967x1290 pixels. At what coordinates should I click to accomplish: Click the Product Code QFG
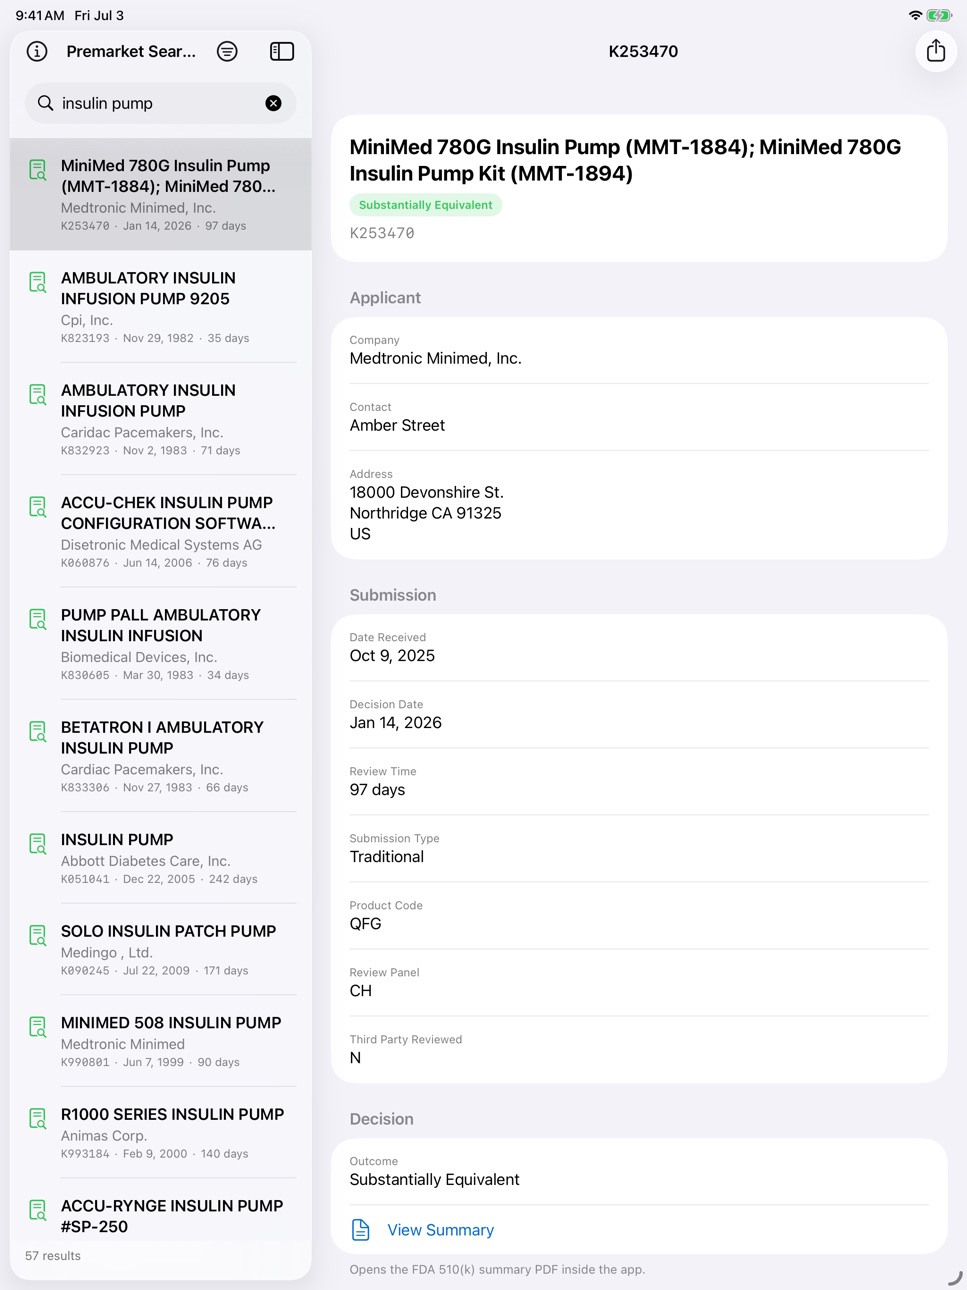click(365, 924)
